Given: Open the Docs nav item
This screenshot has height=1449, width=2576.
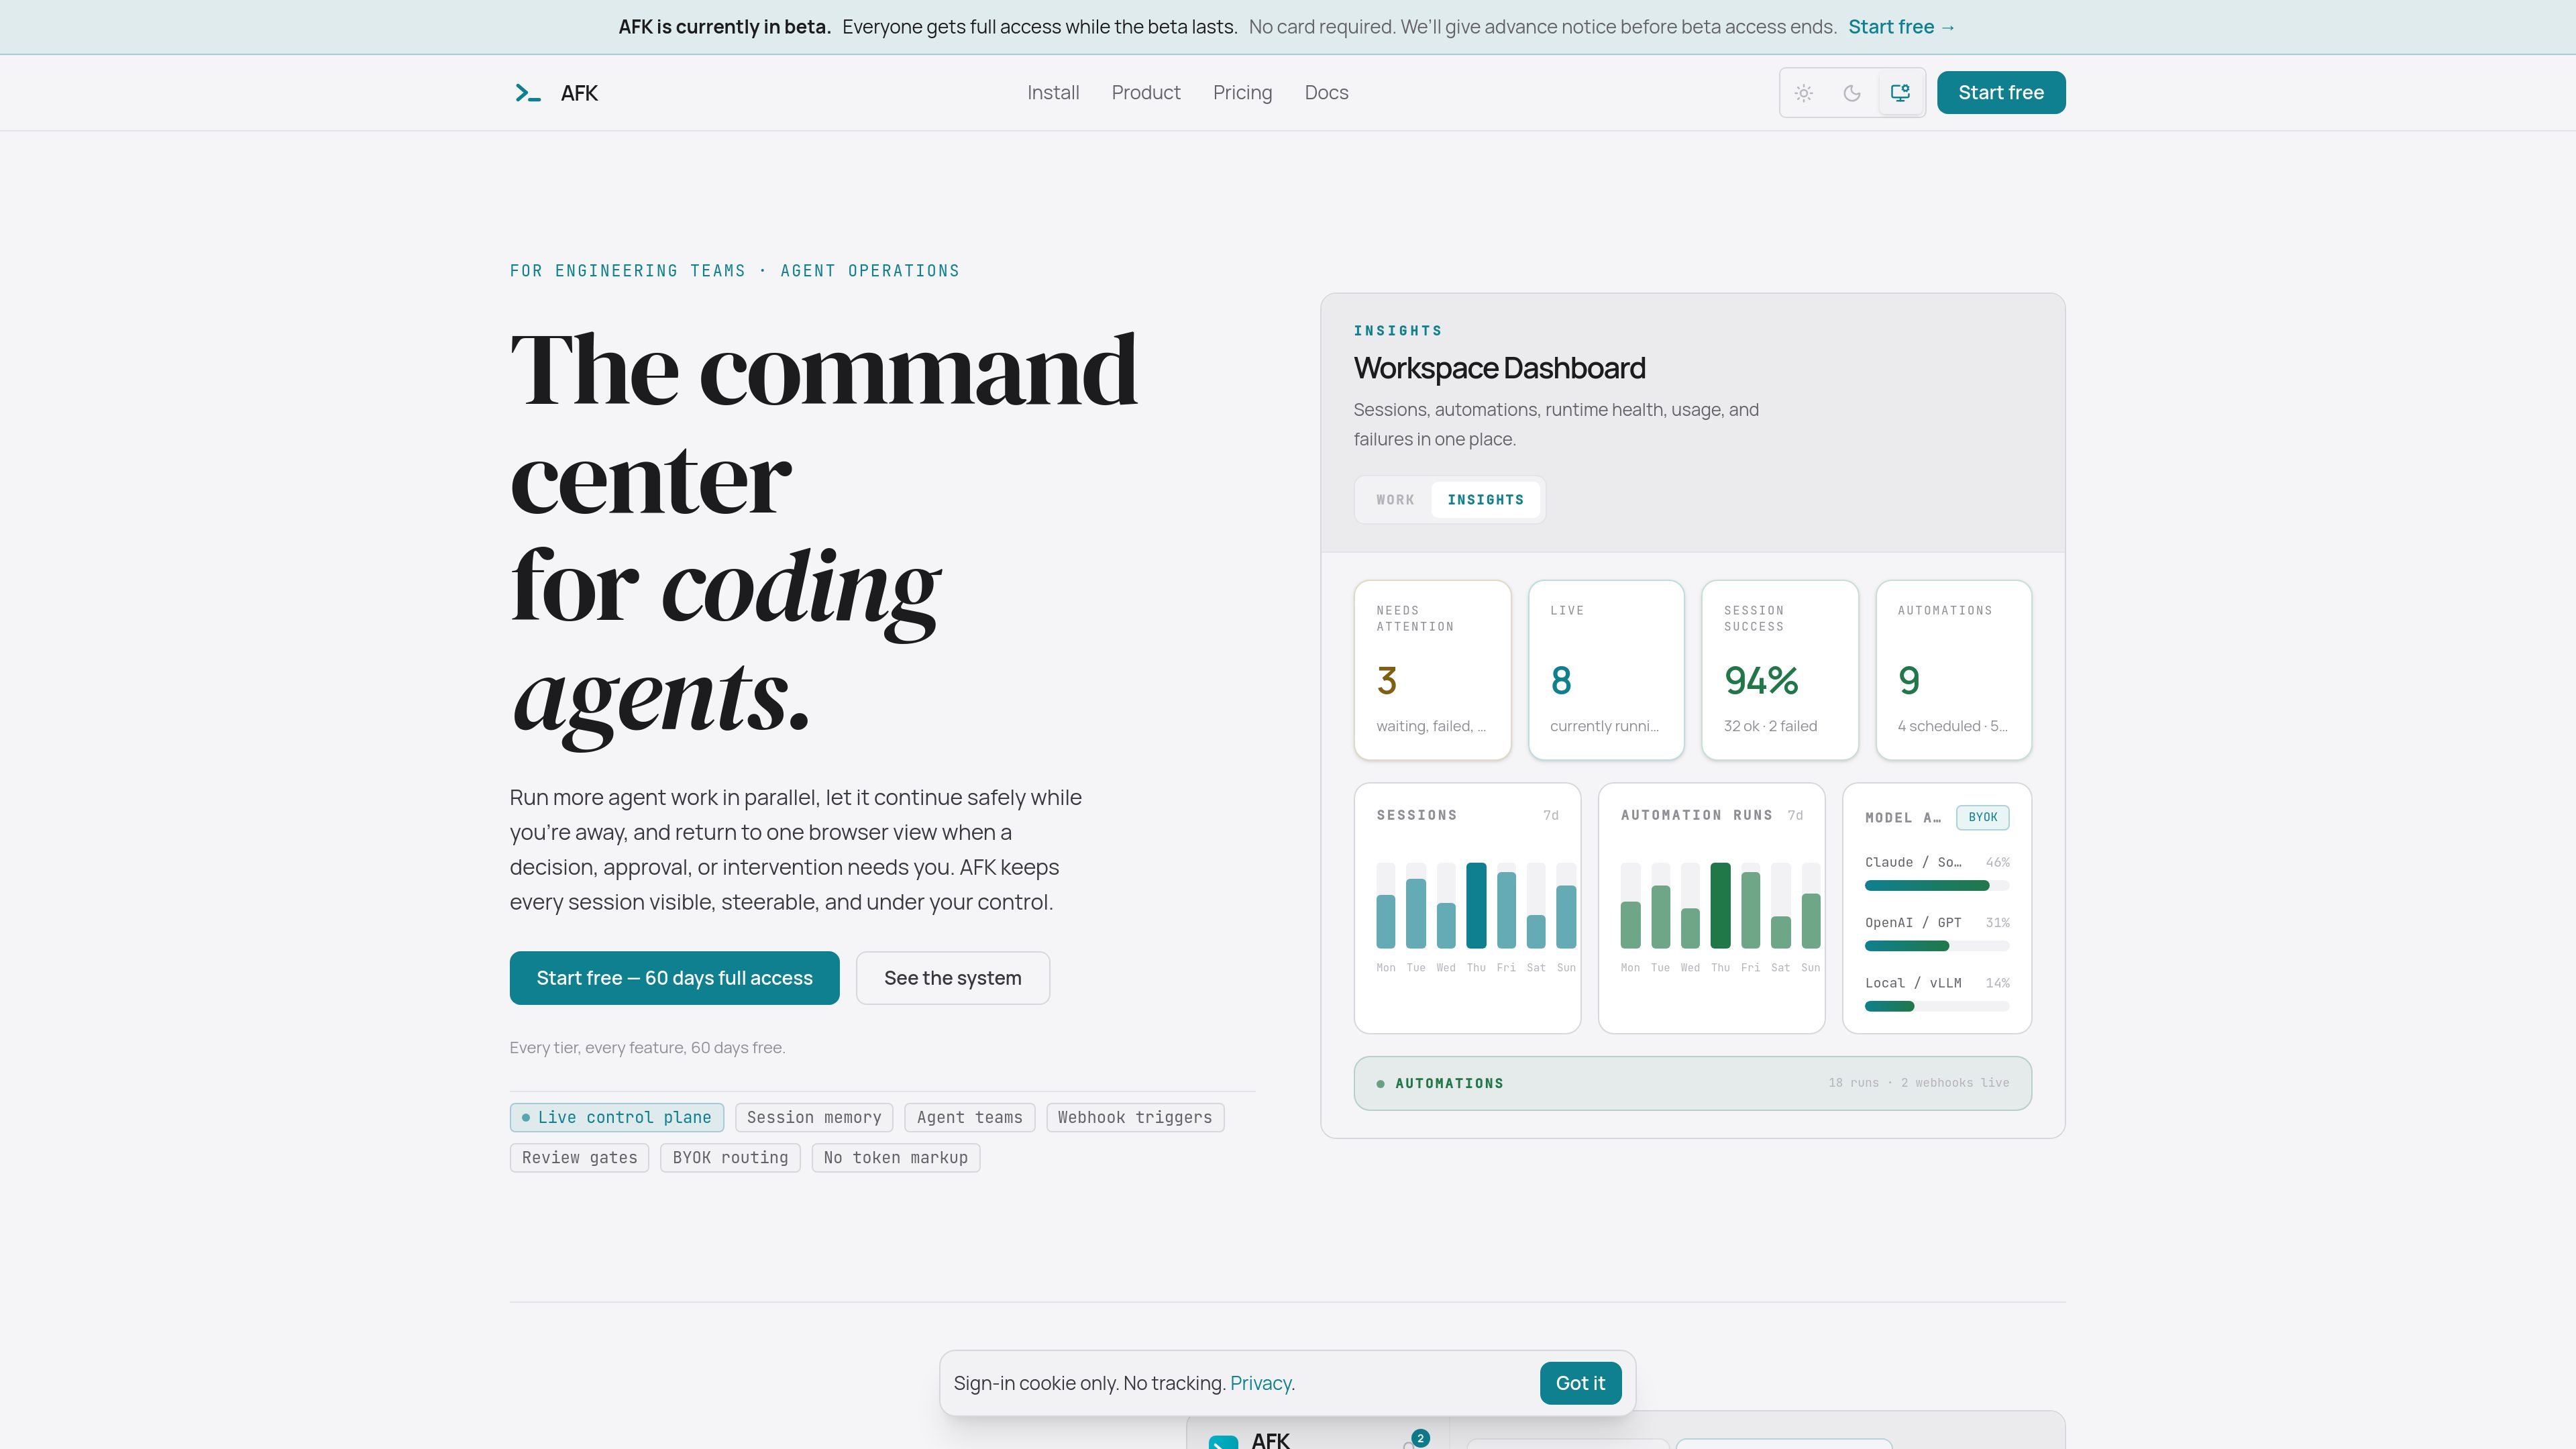Looking at the screenshot, I should 1326,93.
